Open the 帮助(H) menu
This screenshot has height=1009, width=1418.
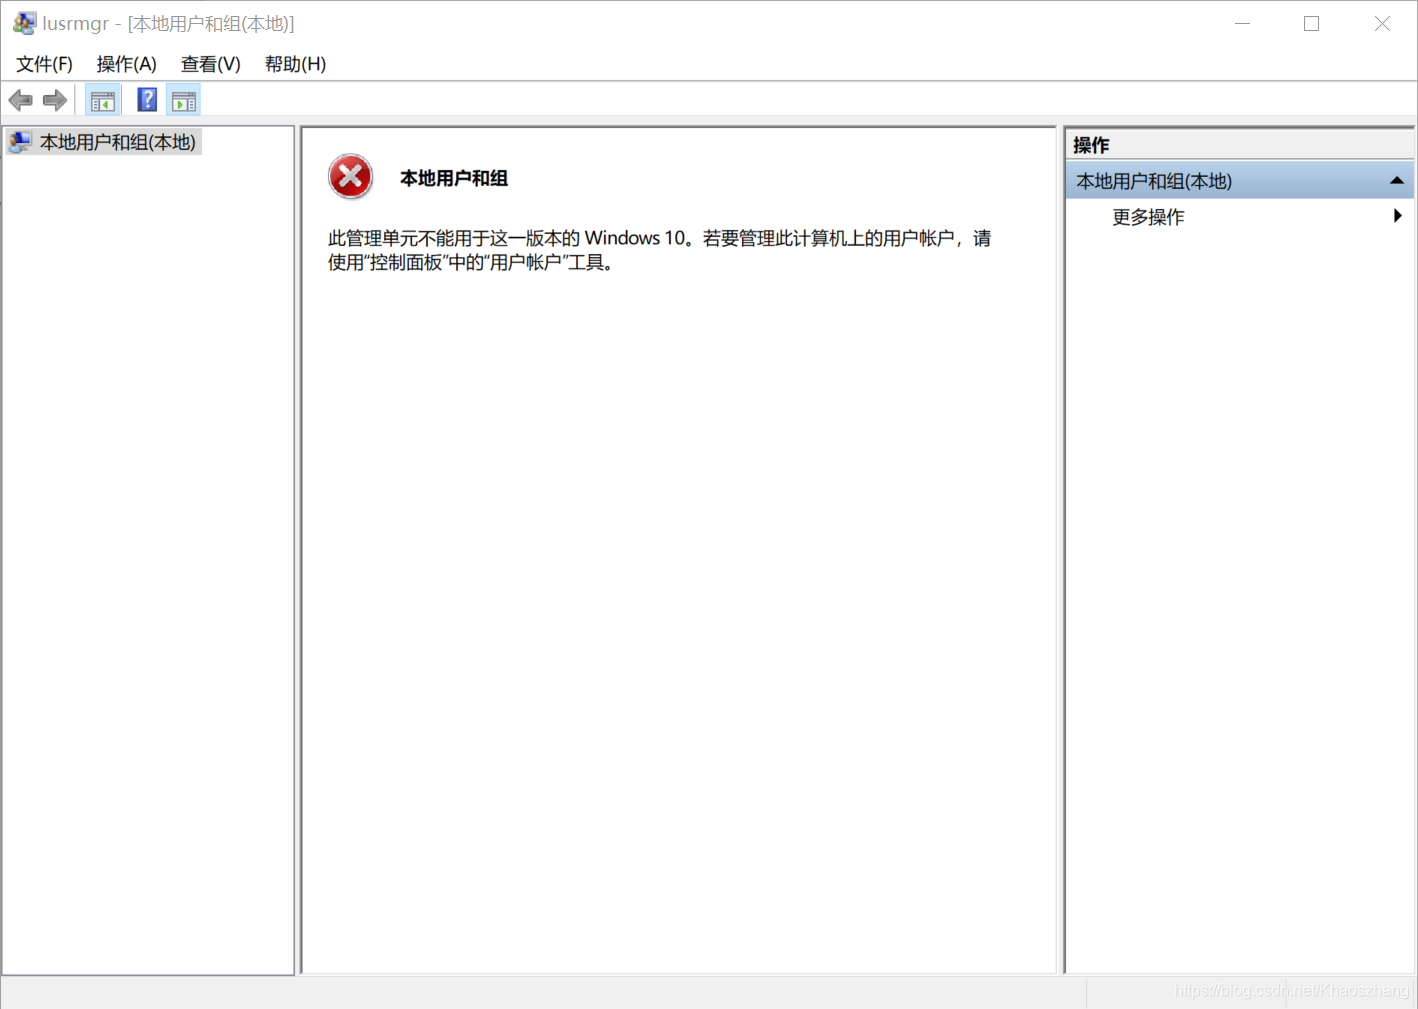295,64
